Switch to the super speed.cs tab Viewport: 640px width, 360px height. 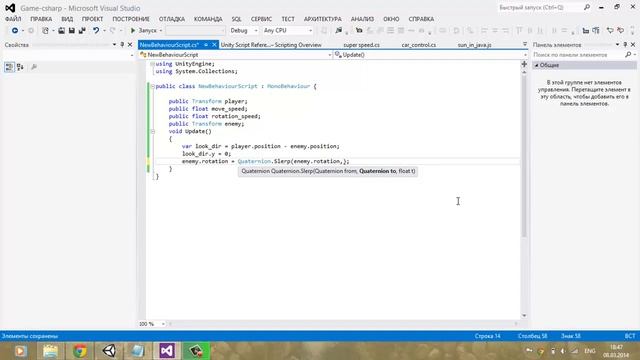tap(361, 45)
